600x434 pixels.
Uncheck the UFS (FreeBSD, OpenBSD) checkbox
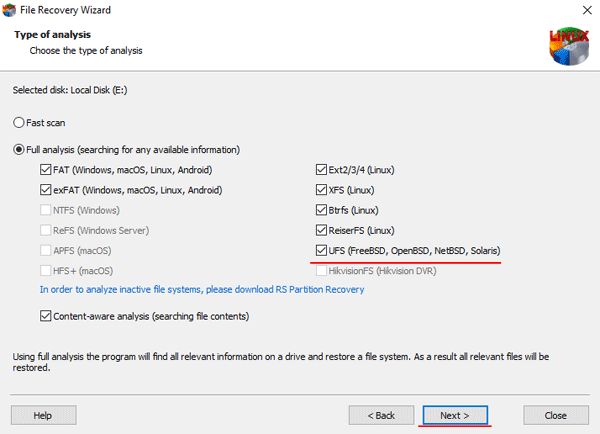tap(321, 250)
